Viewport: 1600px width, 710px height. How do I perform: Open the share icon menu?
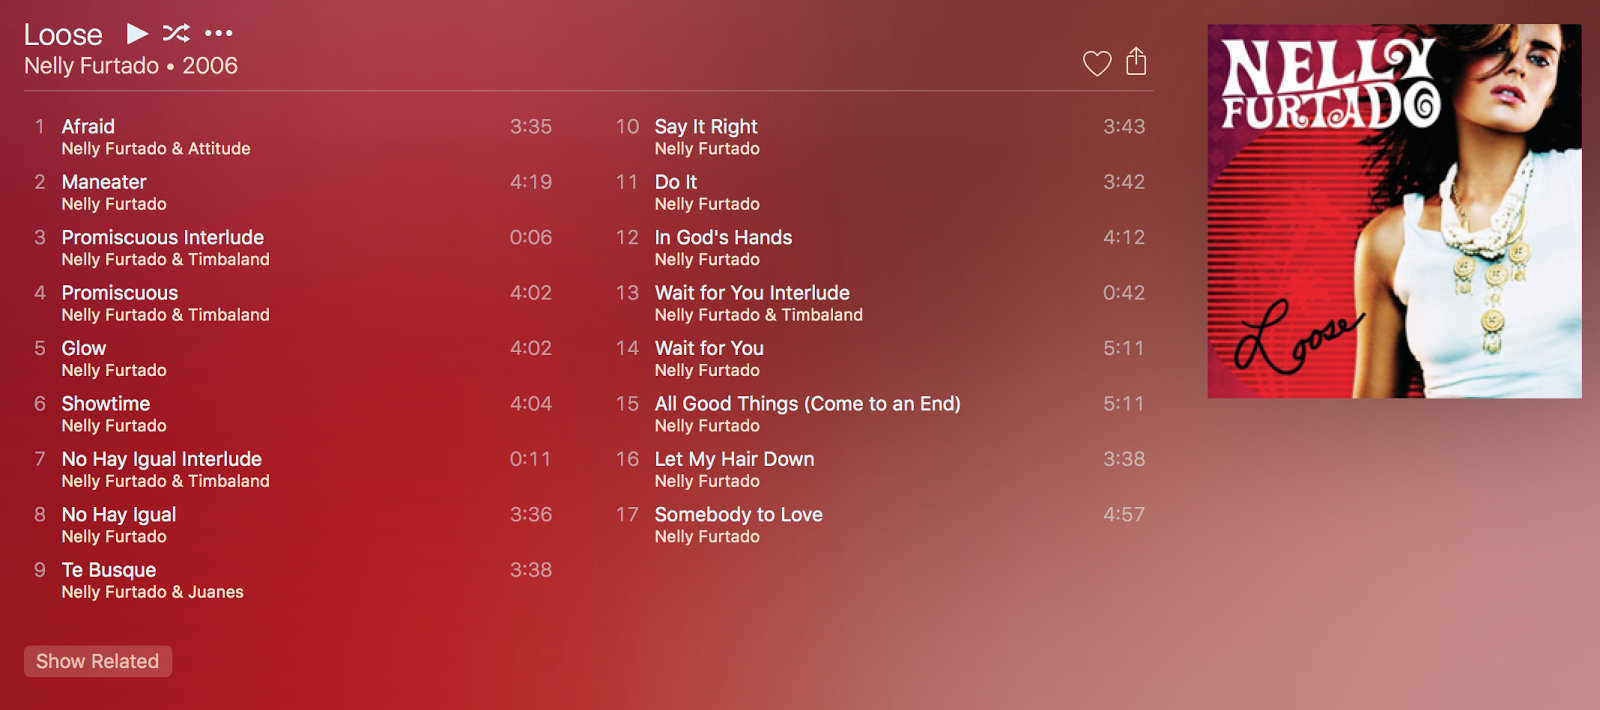(x=1136, y=62)
